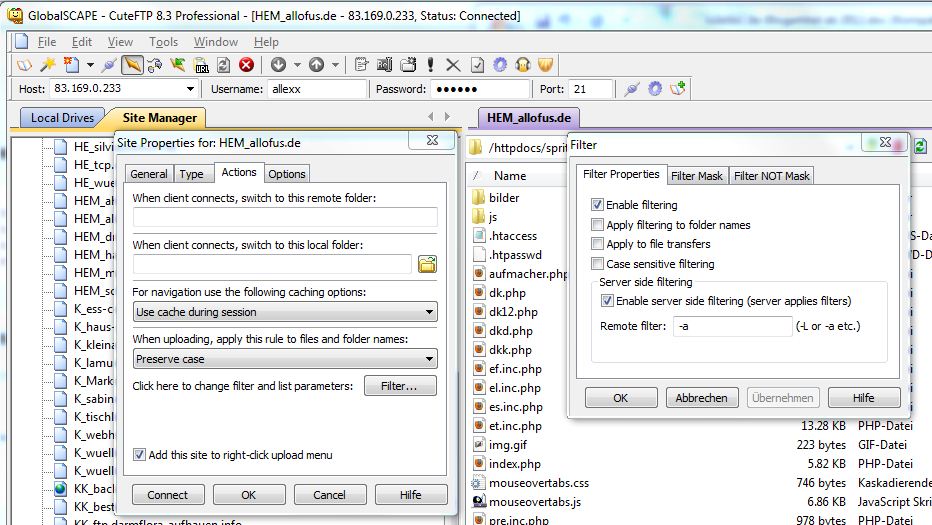Click the Connect button in Site Properties
932x525 pixels.
tap(168, 495)
